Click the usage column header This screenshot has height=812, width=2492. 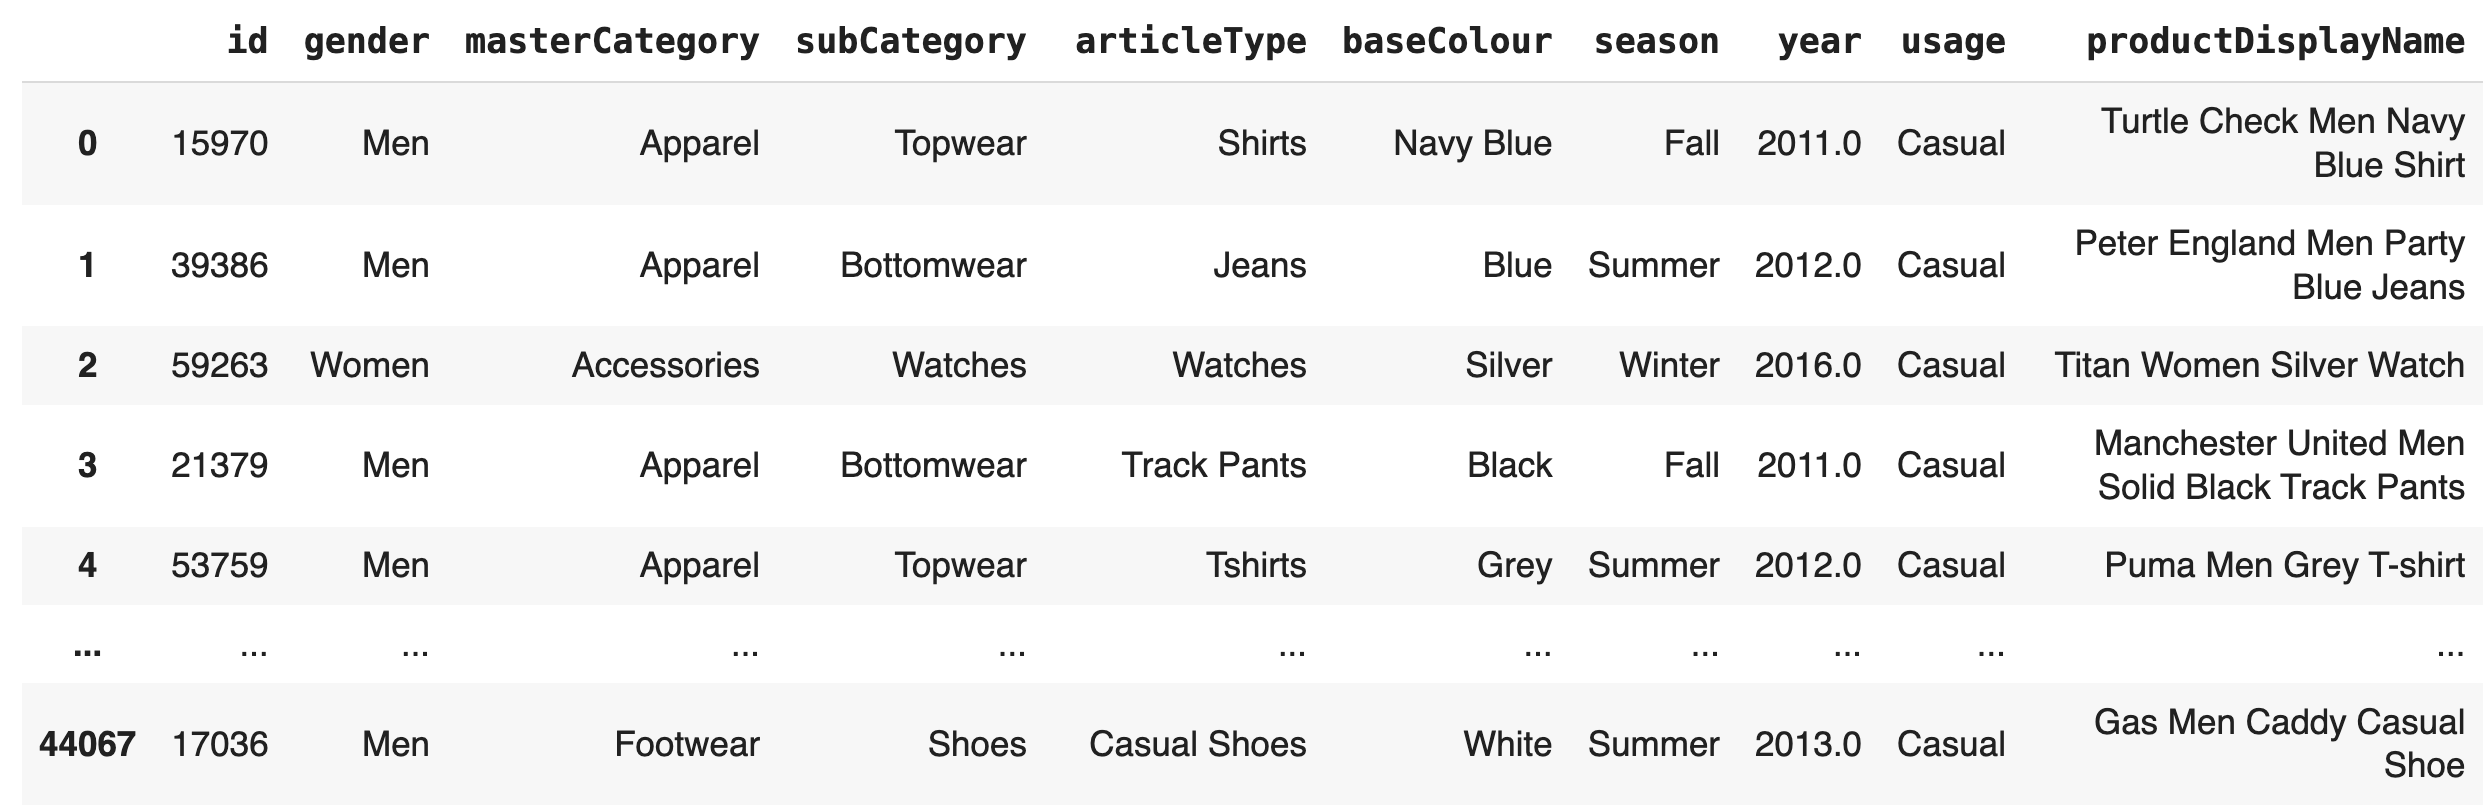(1952, 41)
